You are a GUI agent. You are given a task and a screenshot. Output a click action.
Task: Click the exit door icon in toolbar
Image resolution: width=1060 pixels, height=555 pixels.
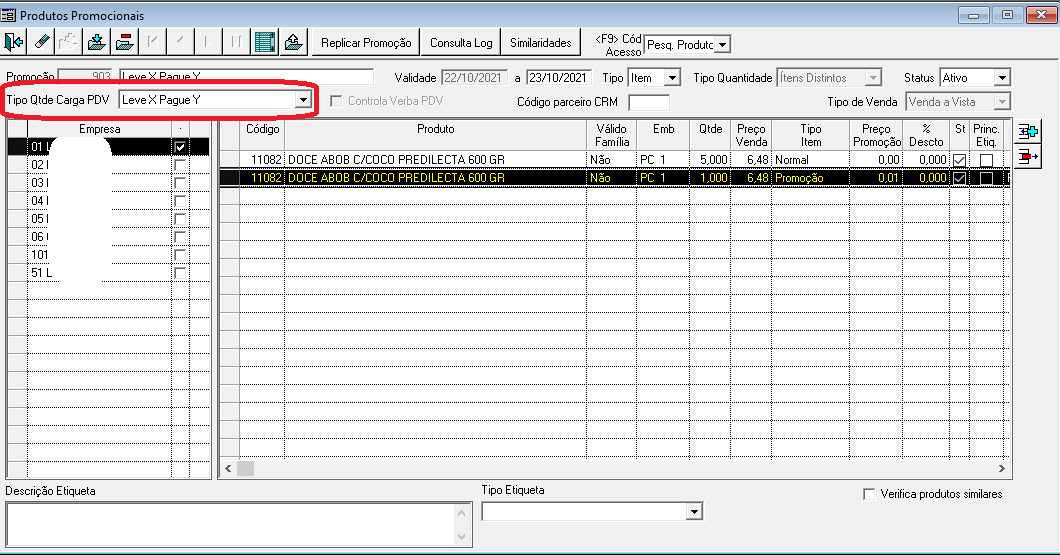[14, 42]
